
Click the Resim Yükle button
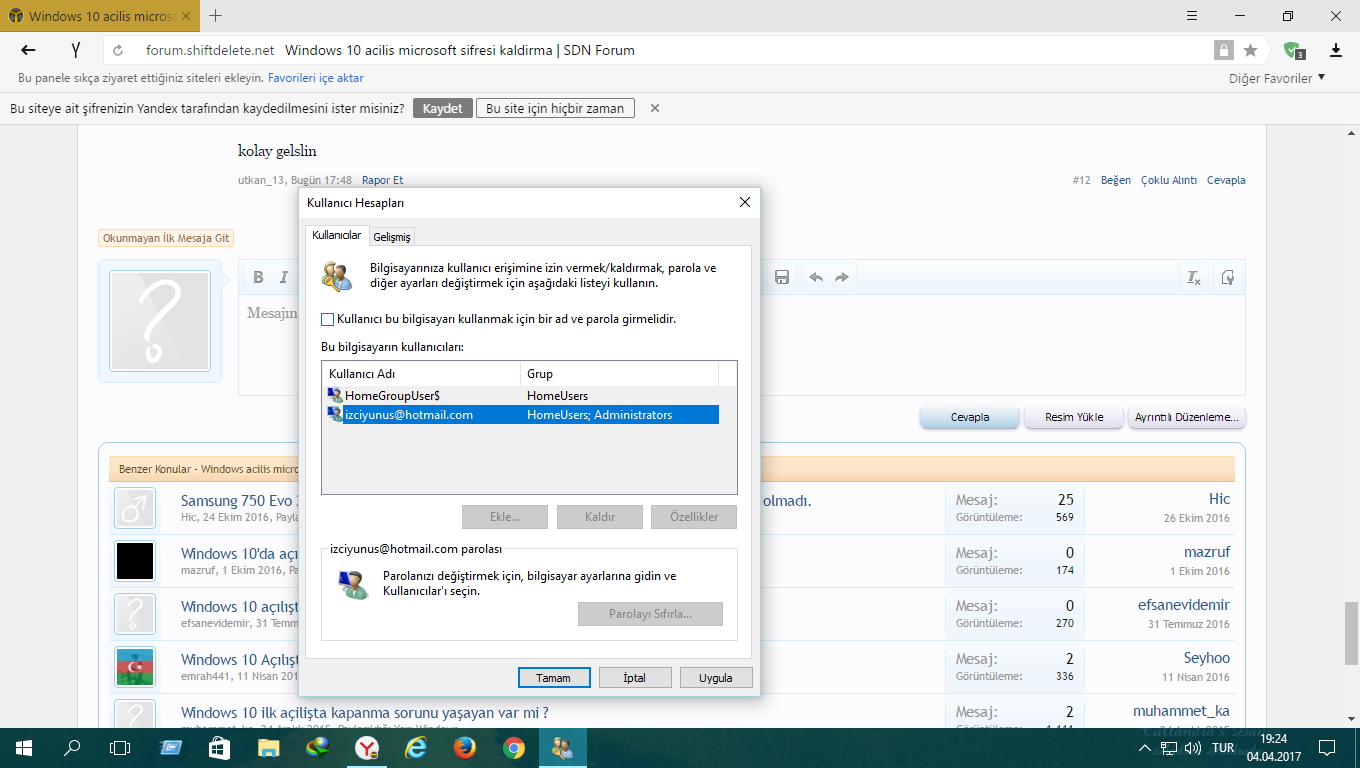[1074, 417]
